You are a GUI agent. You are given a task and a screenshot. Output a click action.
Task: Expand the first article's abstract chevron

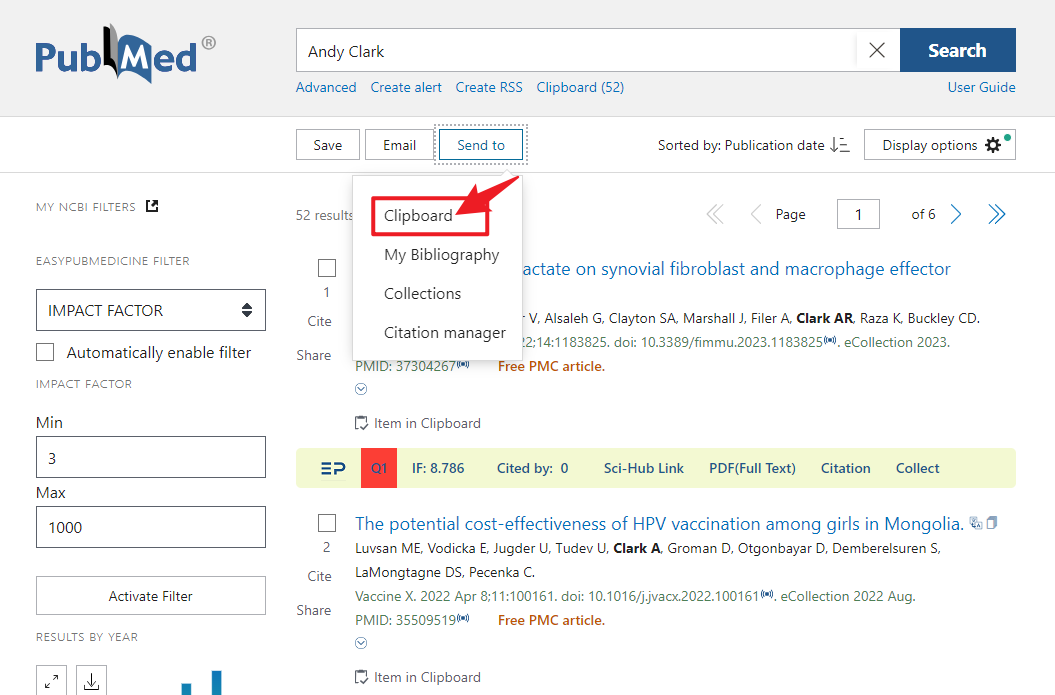[360, 389]
